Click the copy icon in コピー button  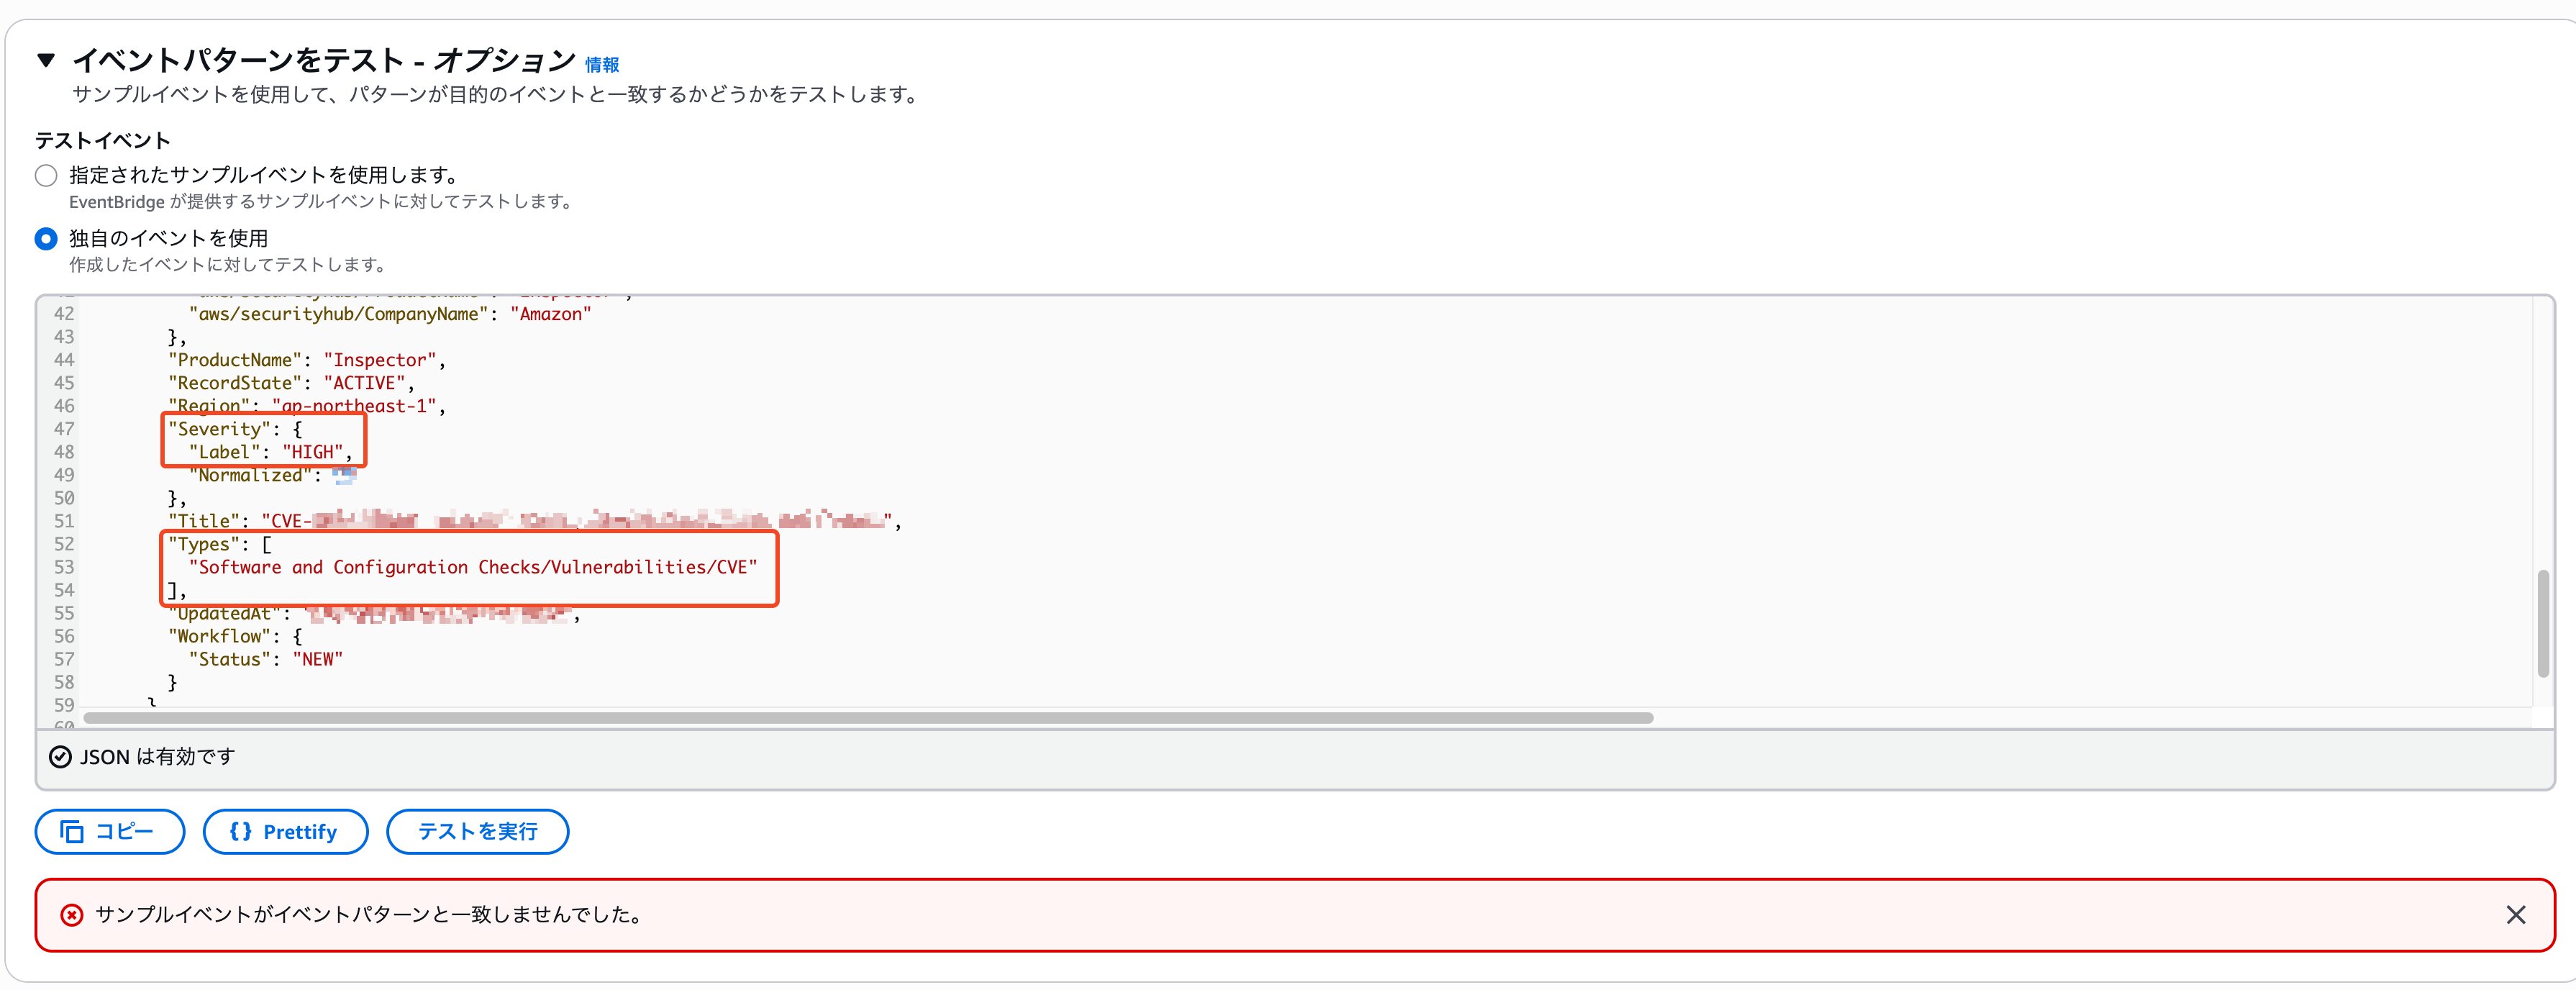tap(72, 831)
